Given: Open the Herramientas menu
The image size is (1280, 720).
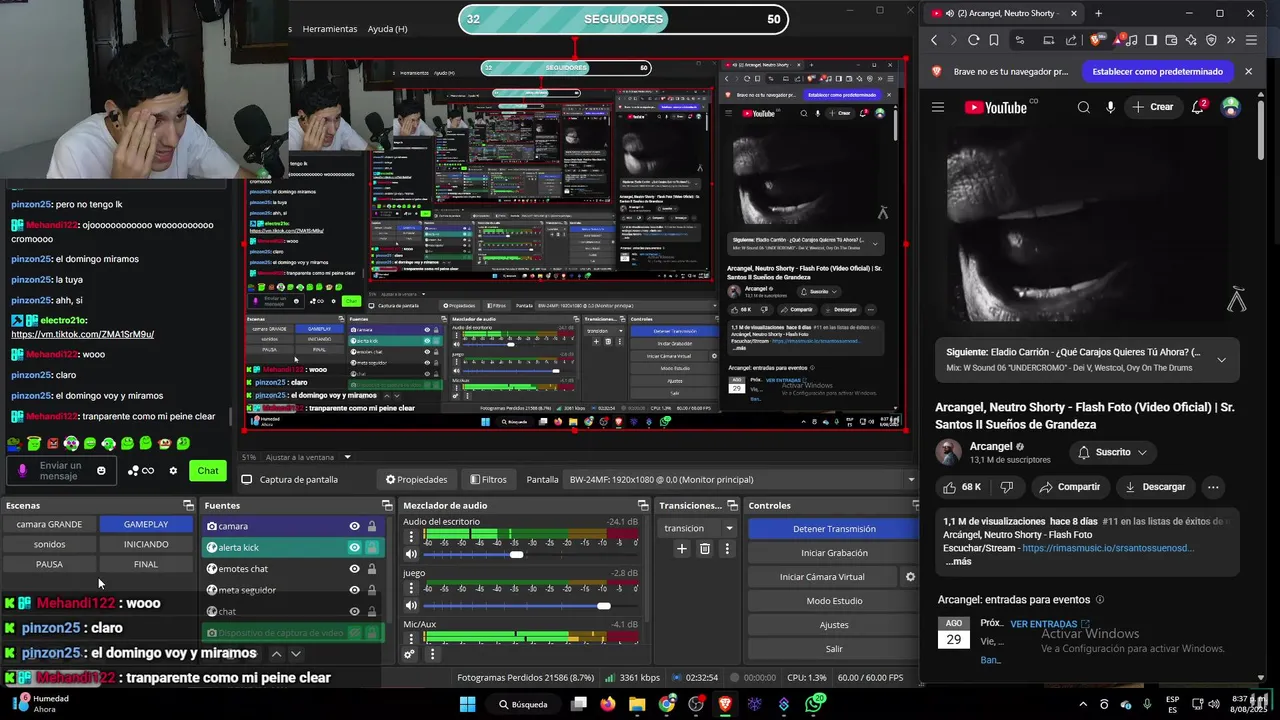Looking at the screenshot, I should 330,29.
